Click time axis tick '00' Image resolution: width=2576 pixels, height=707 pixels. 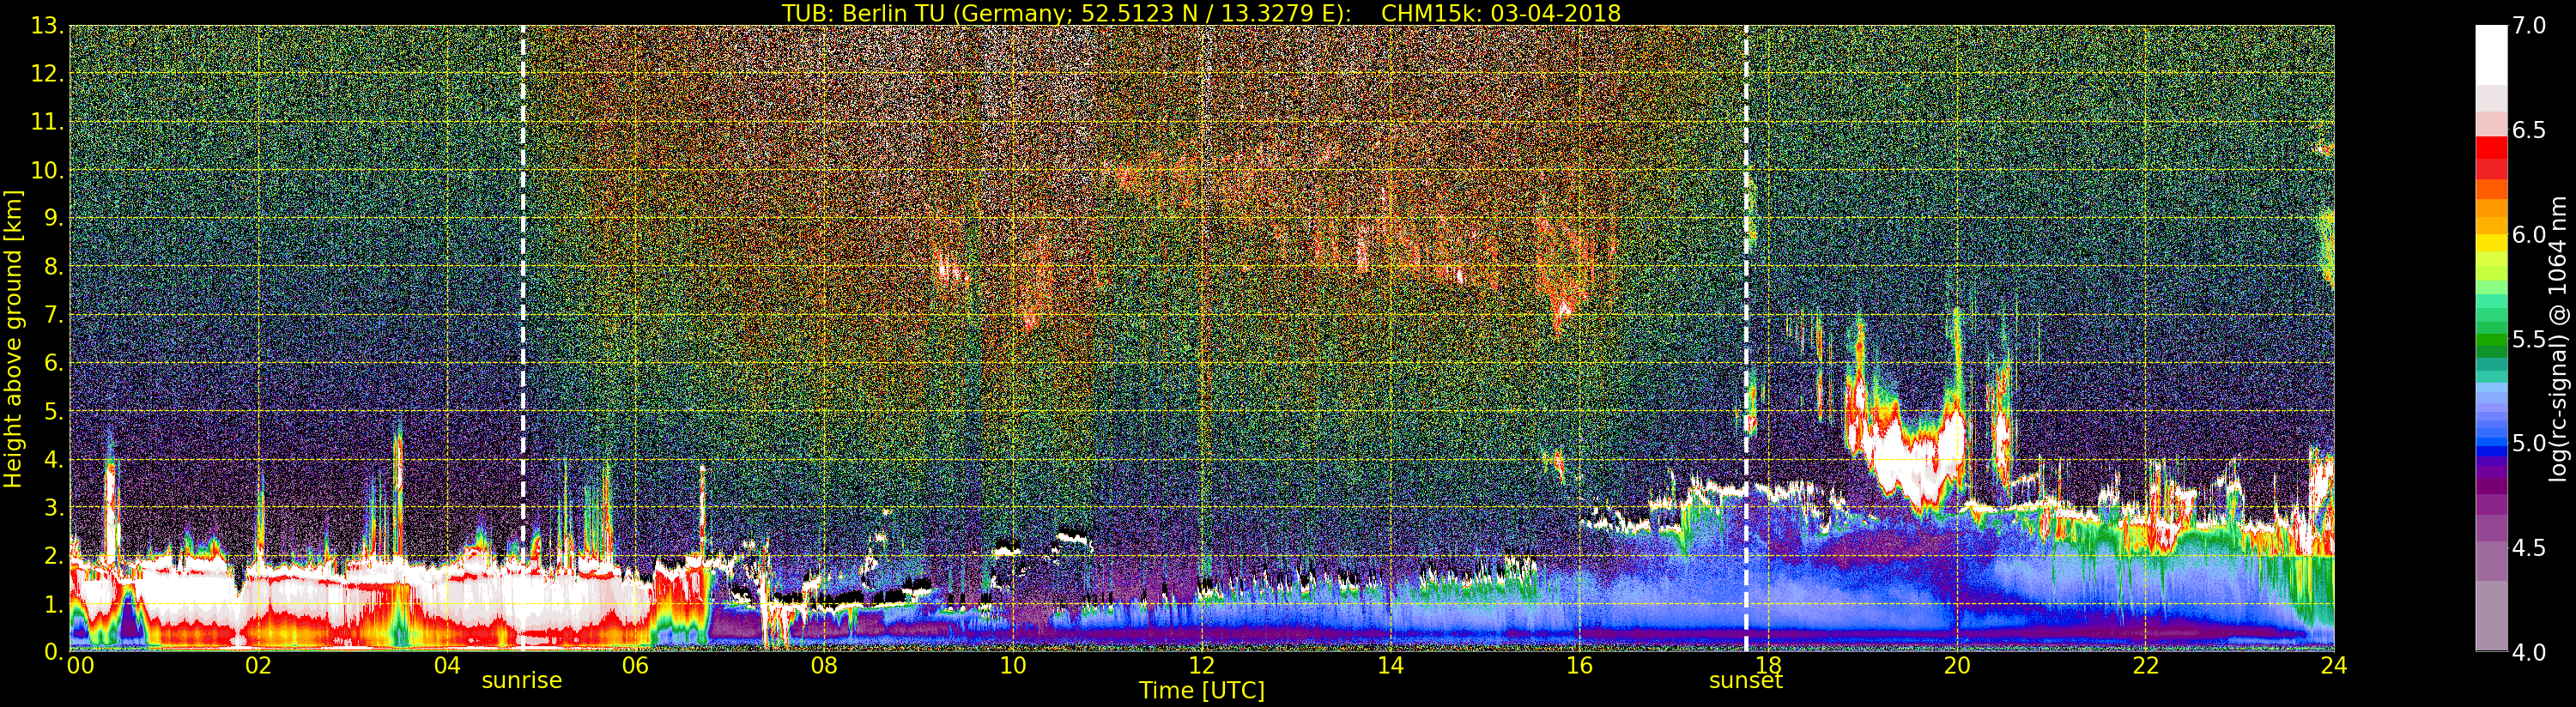coord(80,665)
